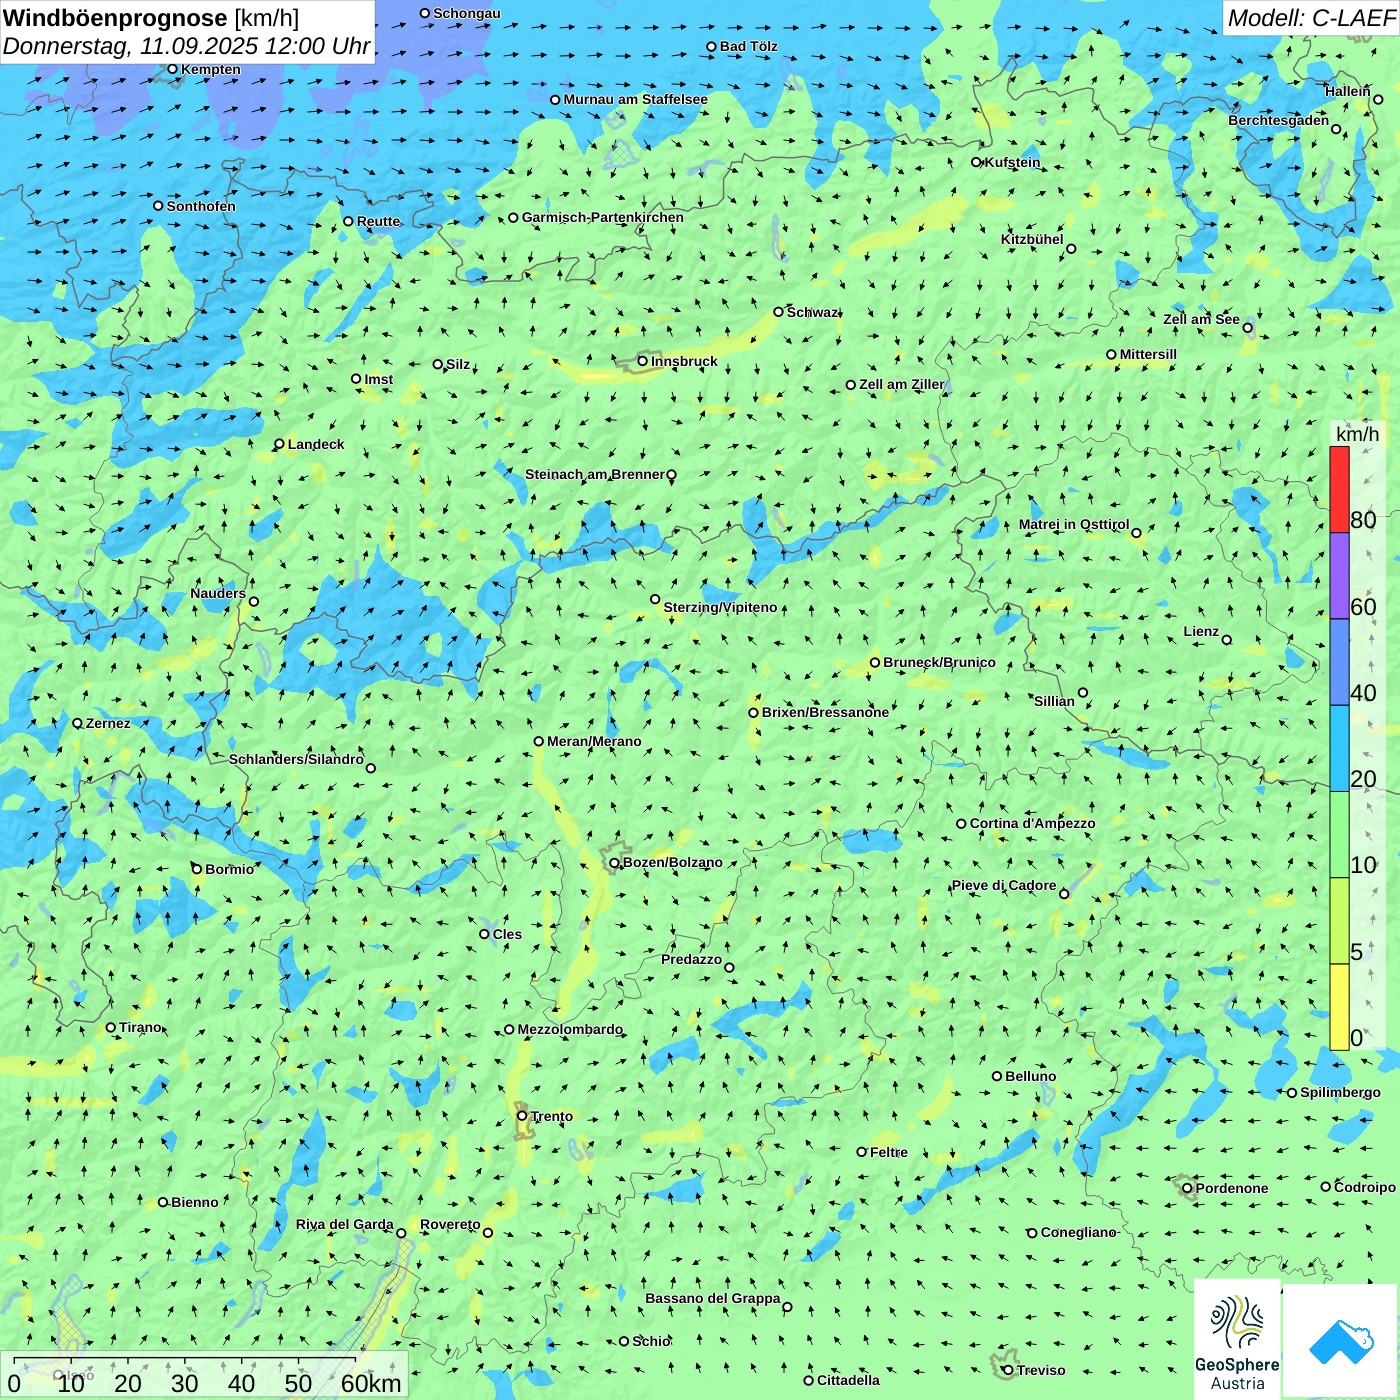This screenshot has height=1400, width=1400.
Task: Click the Feltre label
Action: pyautogui.click(x=889, y=1152)
